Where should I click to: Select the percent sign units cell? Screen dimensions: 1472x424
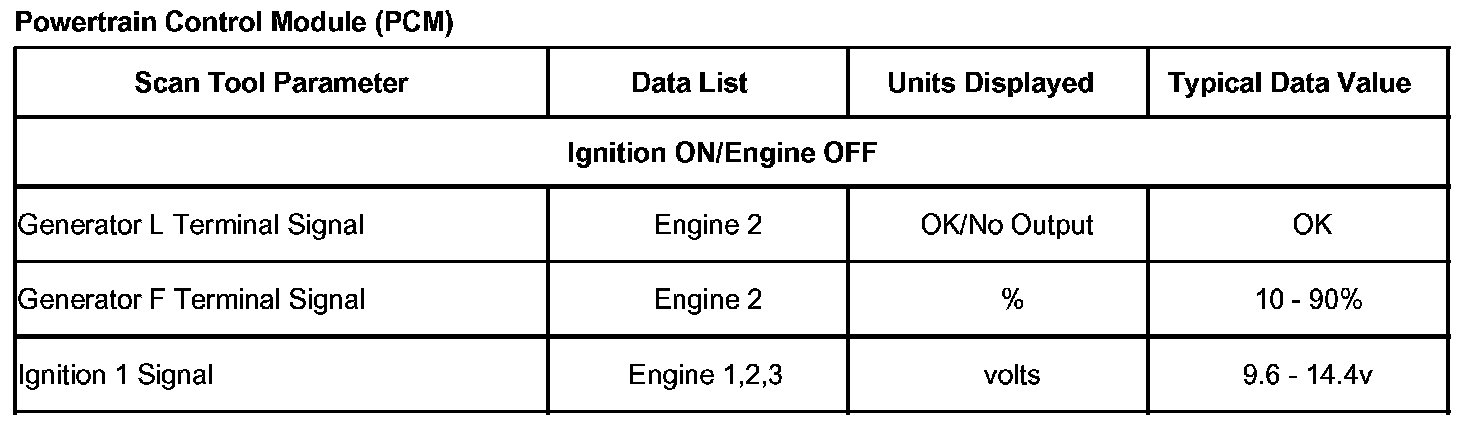[1010, 298]
